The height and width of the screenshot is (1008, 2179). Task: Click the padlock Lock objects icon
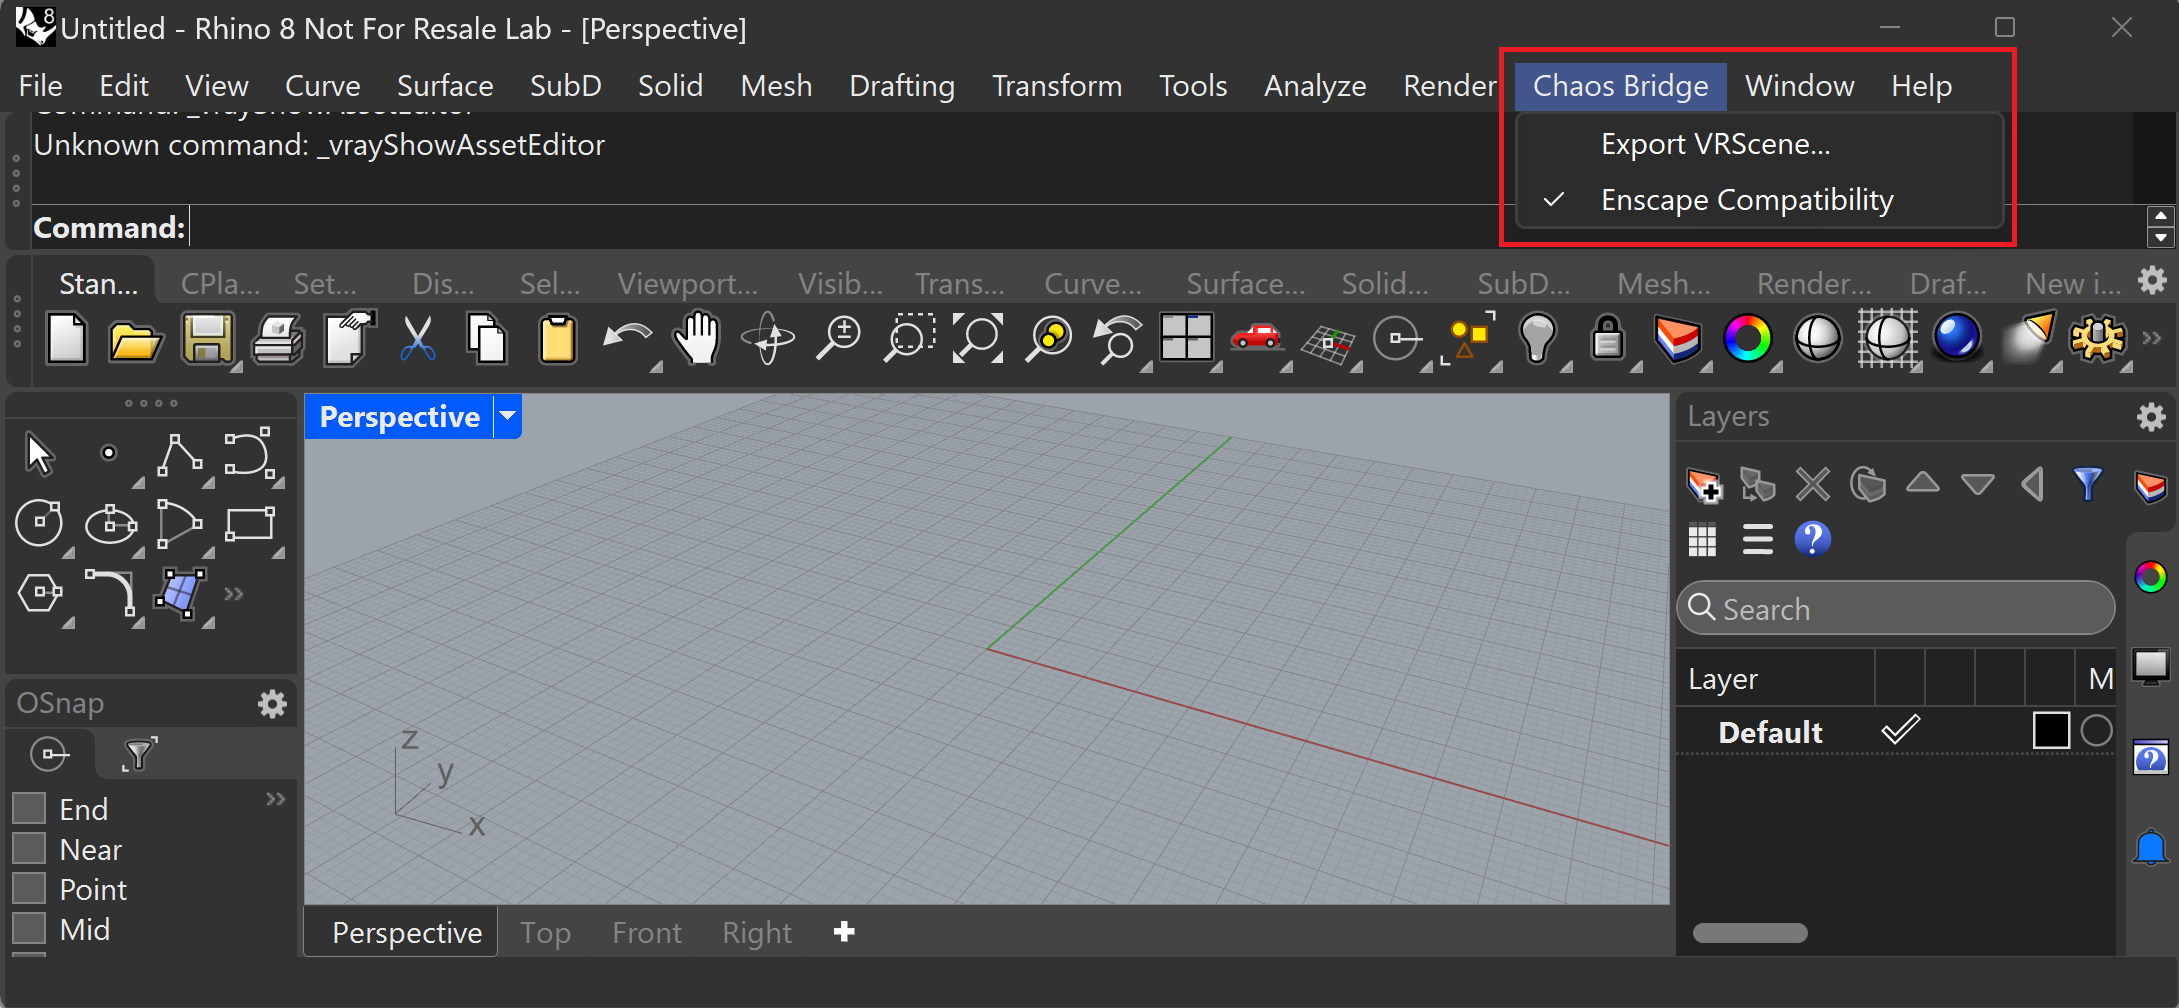point(1608,338)
